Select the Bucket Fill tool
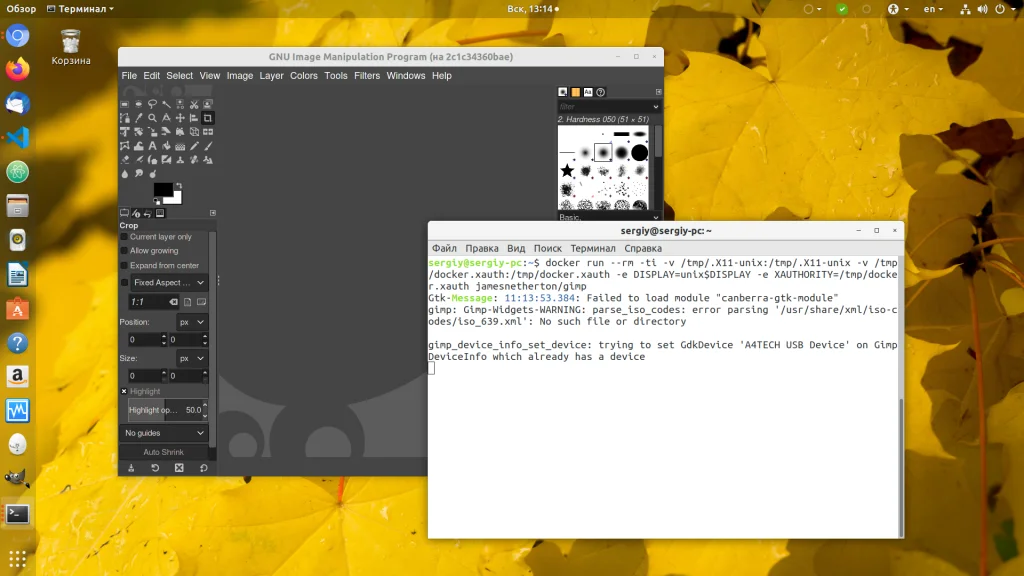Image resolution: width=1024 pixels, height=576 pixels. 167,146
